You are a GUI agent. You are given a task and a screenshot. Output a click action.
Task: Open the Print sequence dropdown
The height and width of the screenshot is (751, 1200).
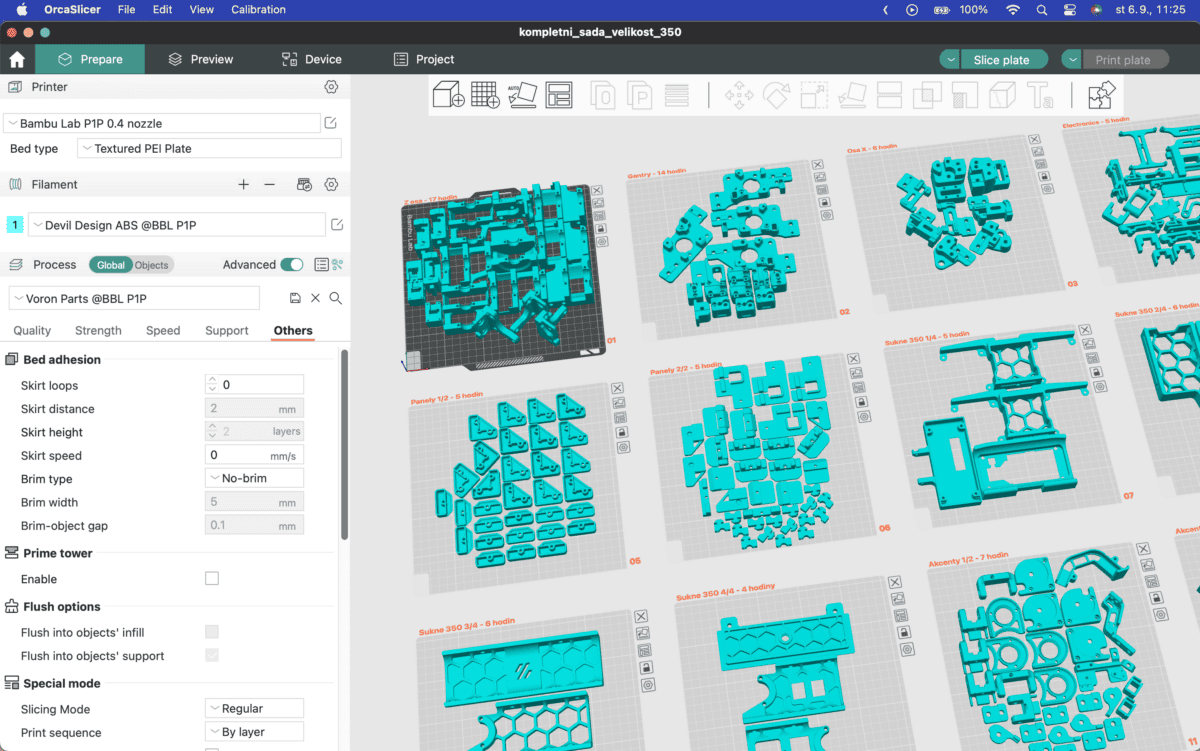pos(254,732)
